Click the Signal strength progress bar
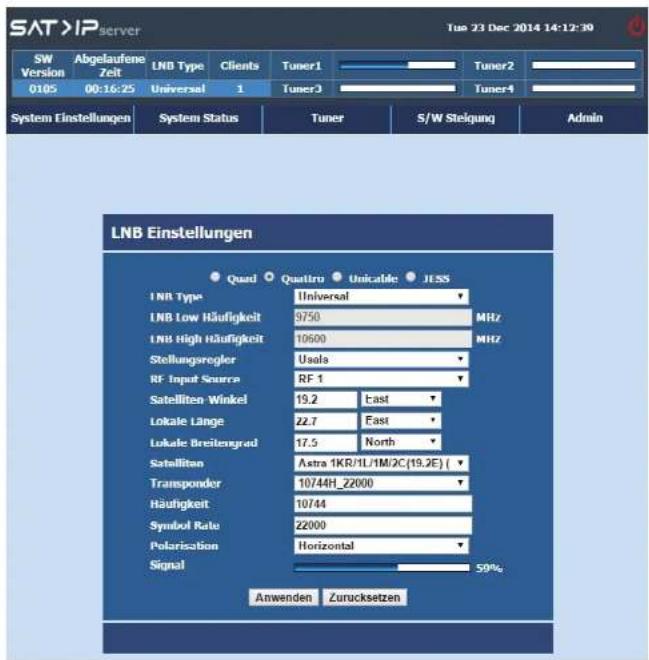 381,568
